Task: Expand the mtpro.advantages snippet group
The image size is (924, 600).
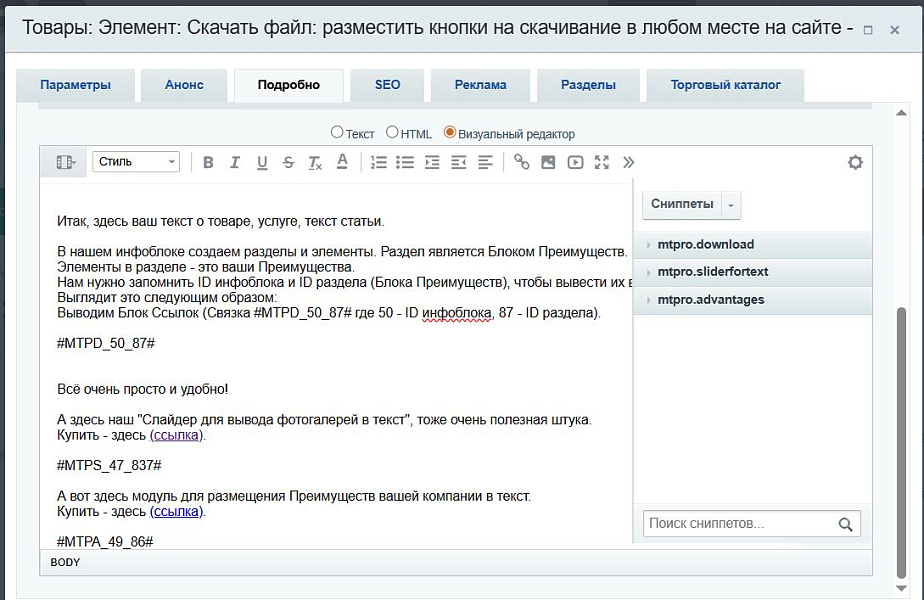Action: 753,299
